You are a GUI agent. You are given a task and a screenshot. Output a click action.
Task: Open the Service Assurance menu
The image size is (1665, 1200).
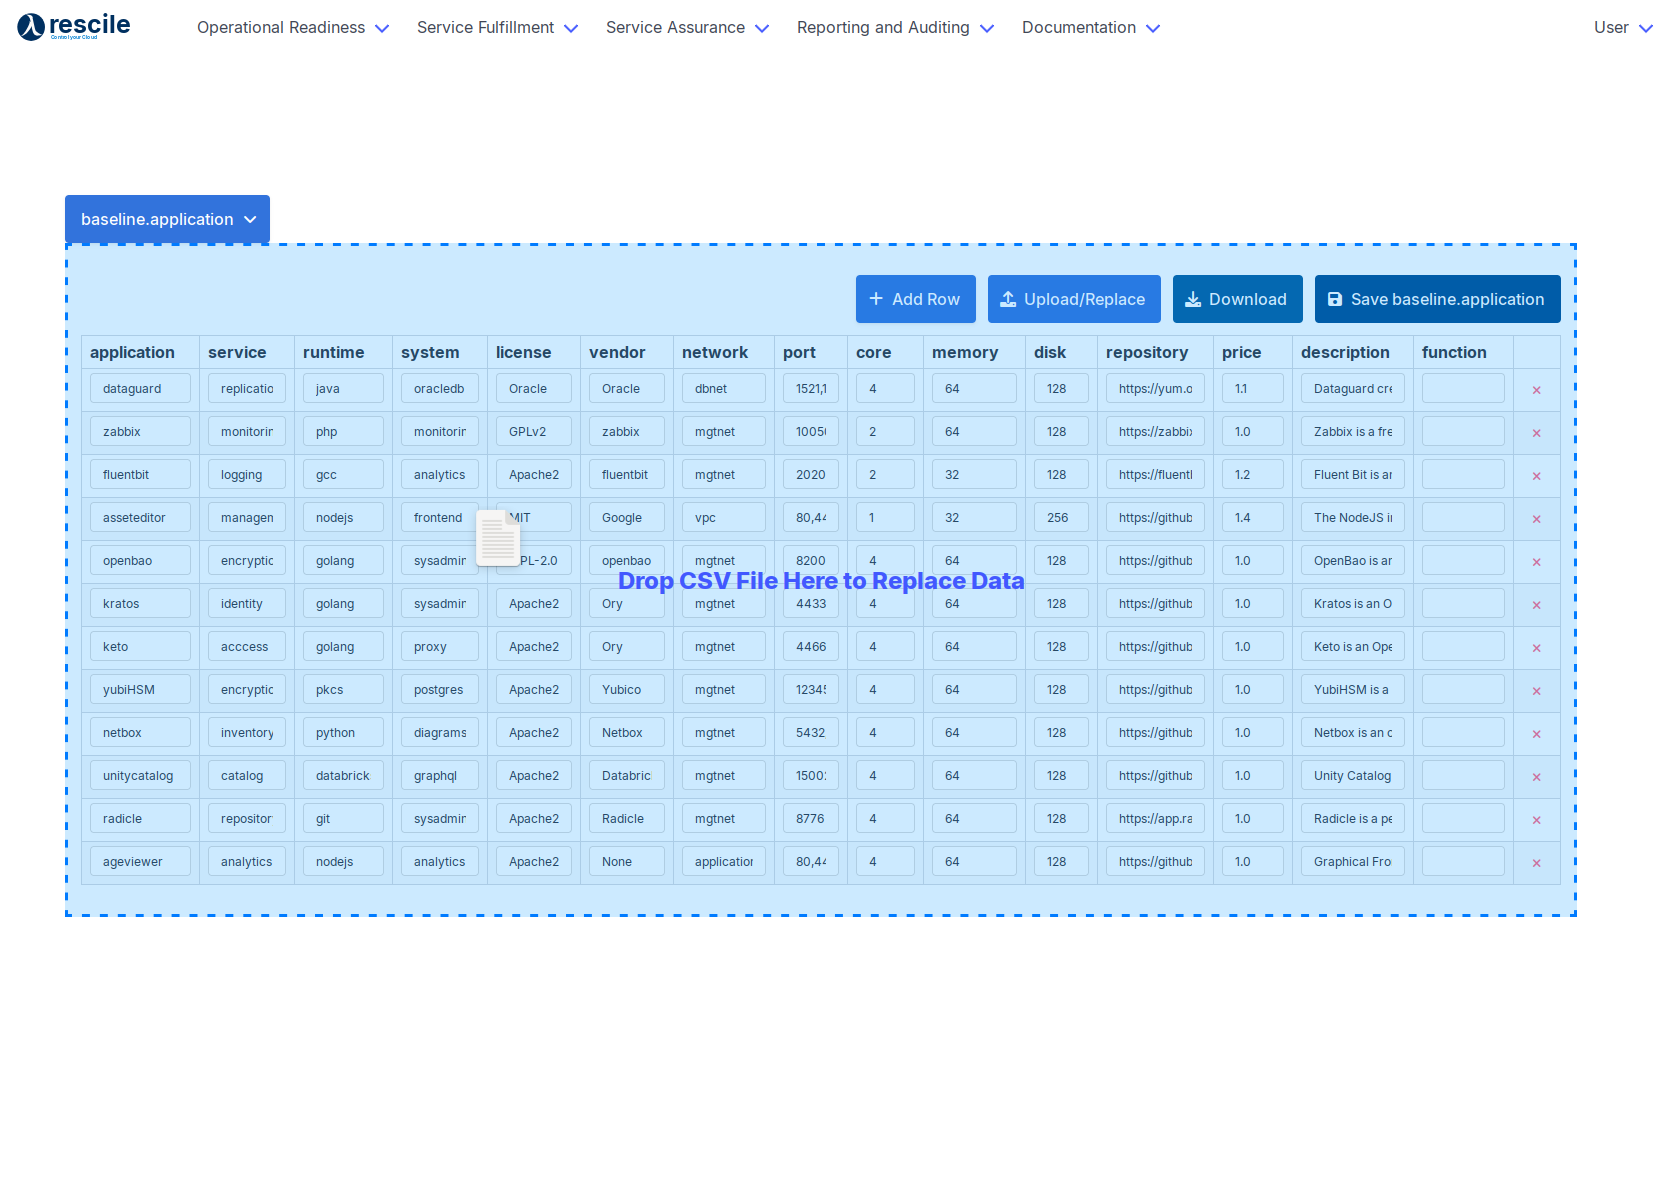pyautogui.click(x=686, y=28)
